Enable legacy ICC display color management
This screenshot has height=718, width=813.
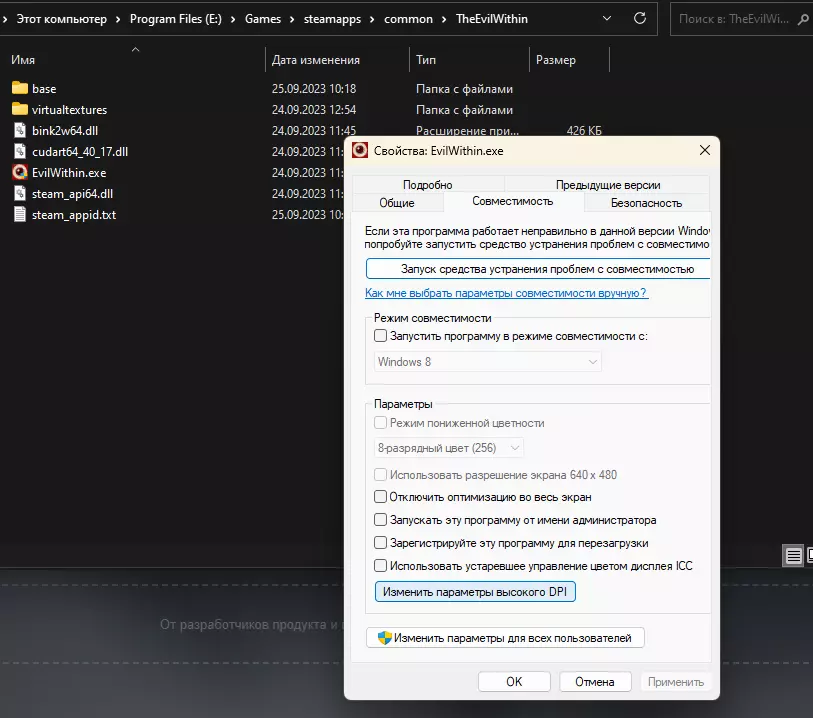[381, 566]
